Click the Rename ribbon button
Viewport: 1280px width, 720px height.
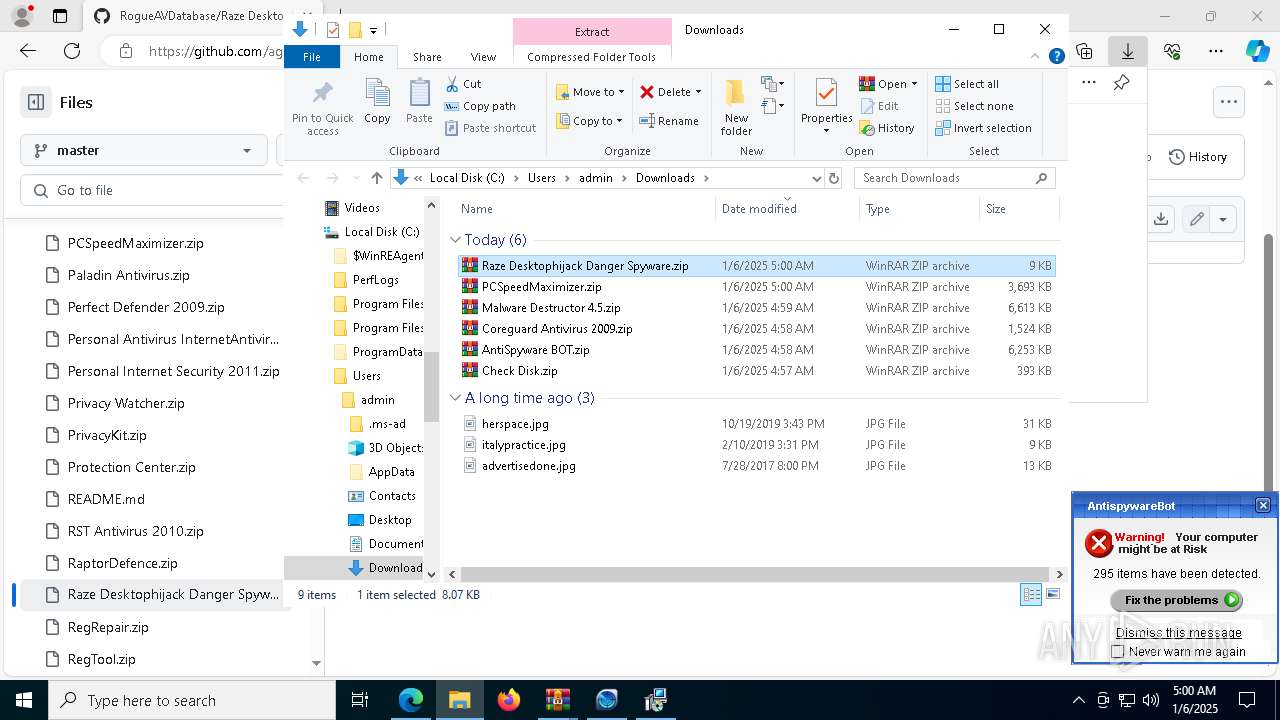669,121
